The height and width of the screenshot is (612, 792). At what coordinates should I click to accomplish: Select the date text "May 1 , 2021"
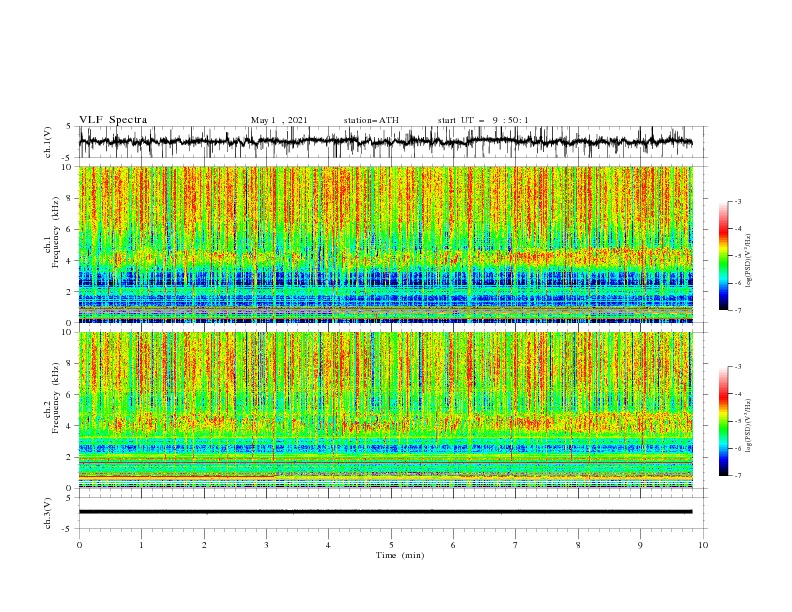pos(279,120)
